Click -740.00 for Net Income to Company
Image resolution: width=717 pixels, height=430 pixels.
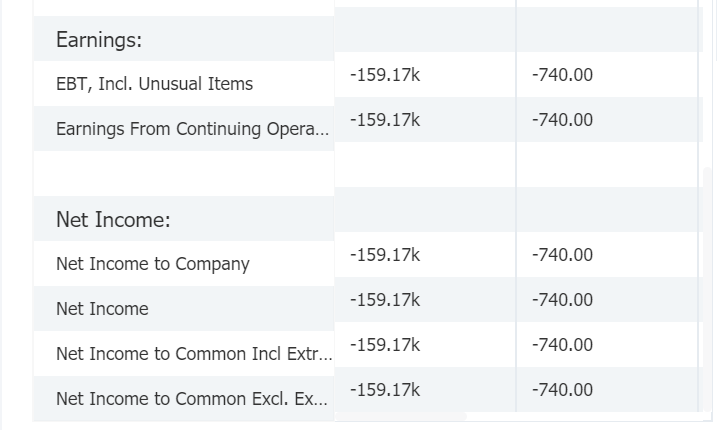tap(562, 254)
